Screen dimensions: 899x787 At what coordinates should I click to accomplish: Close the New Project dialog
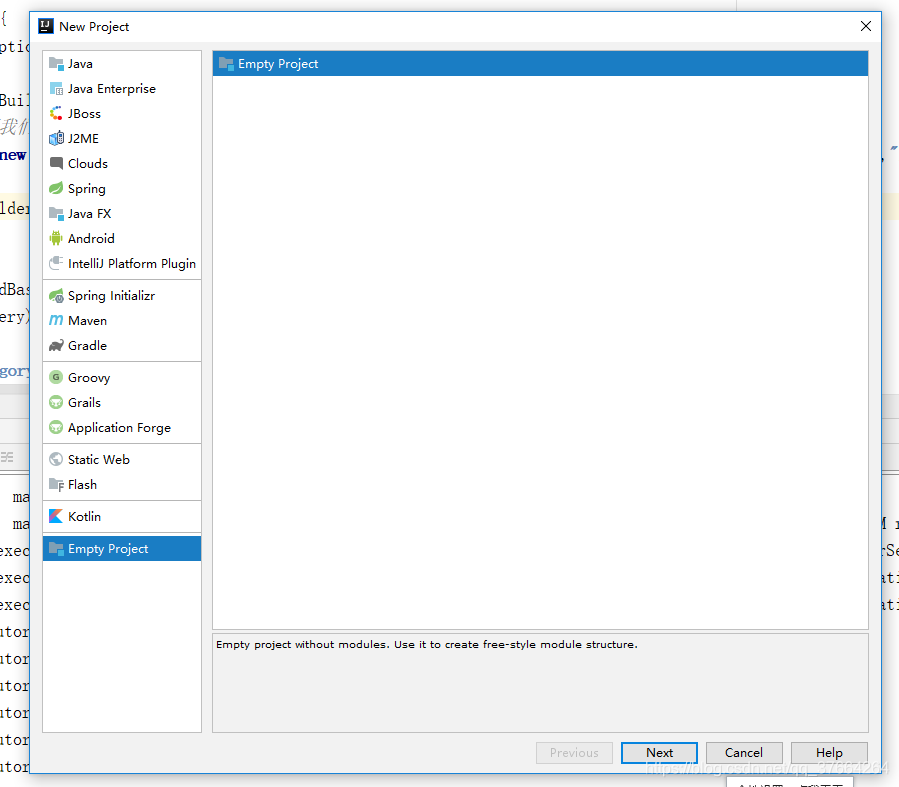click(x=866, y=26)
